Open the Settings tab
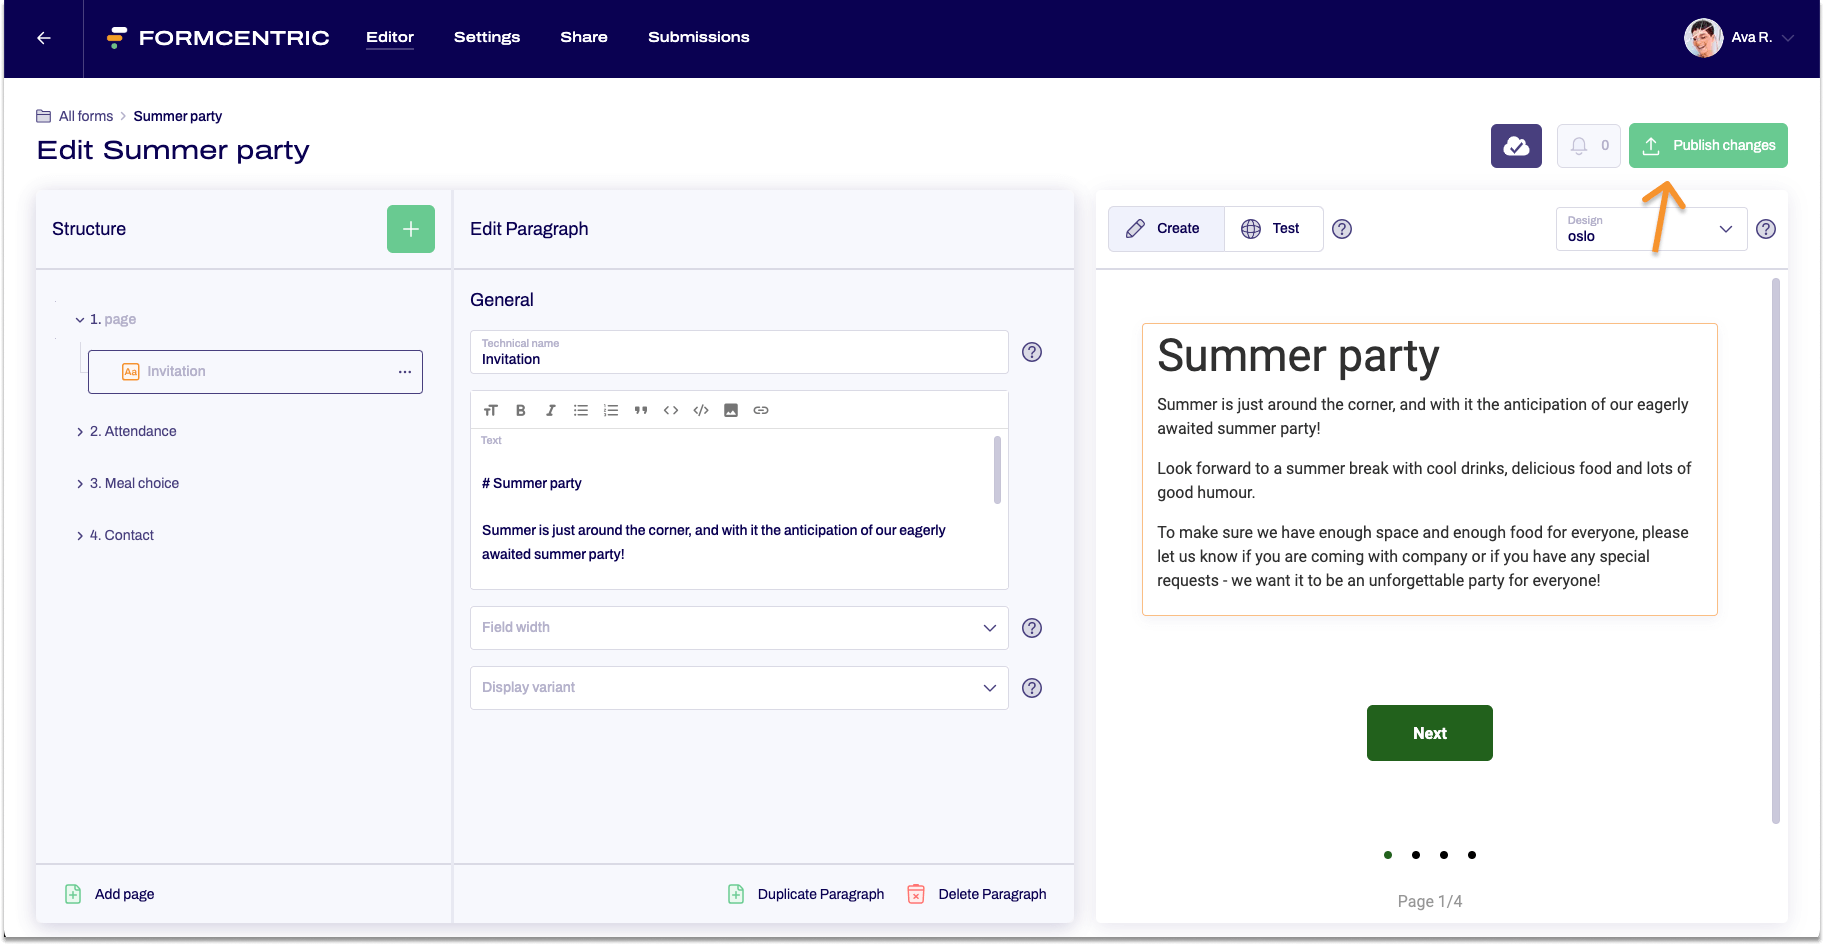This screenshot has width=1824, height=945. (x=487, y=37)
